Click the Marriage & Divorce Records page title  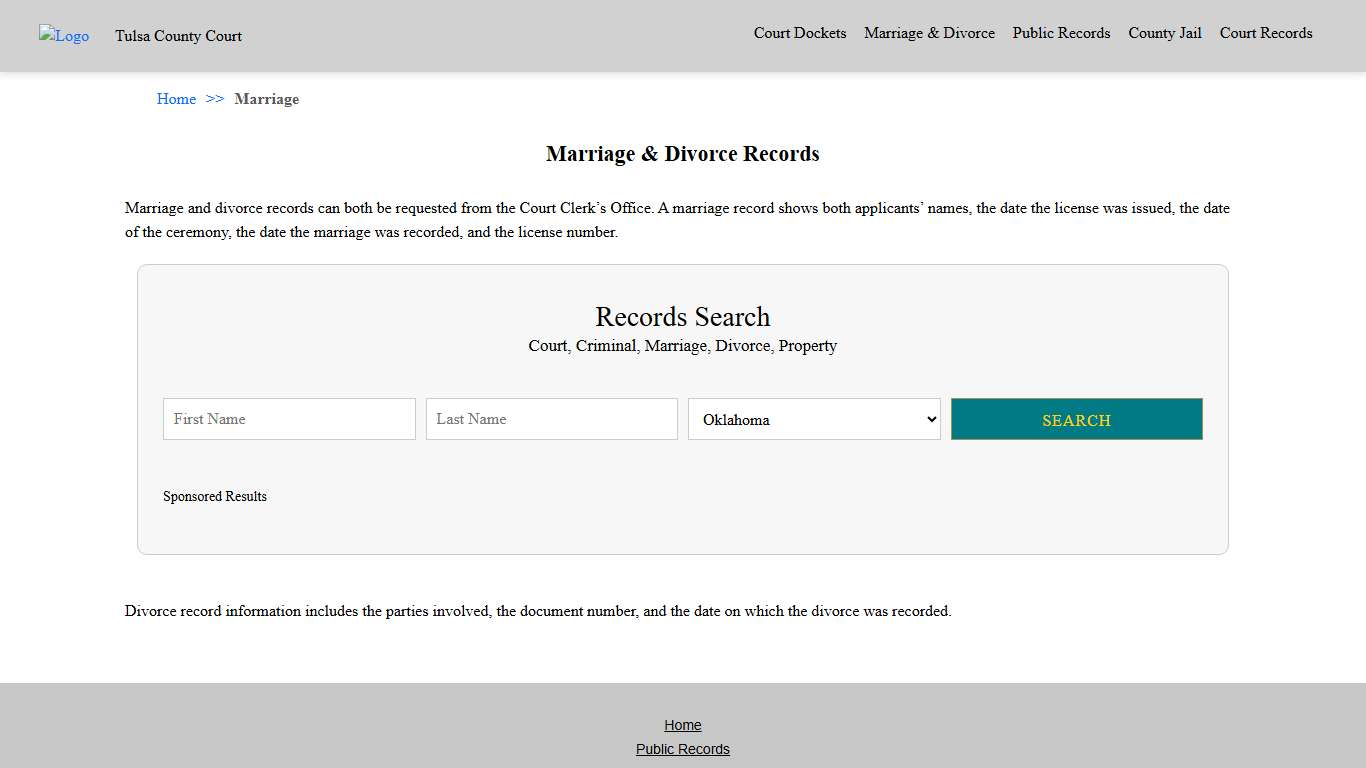(683, 154)
